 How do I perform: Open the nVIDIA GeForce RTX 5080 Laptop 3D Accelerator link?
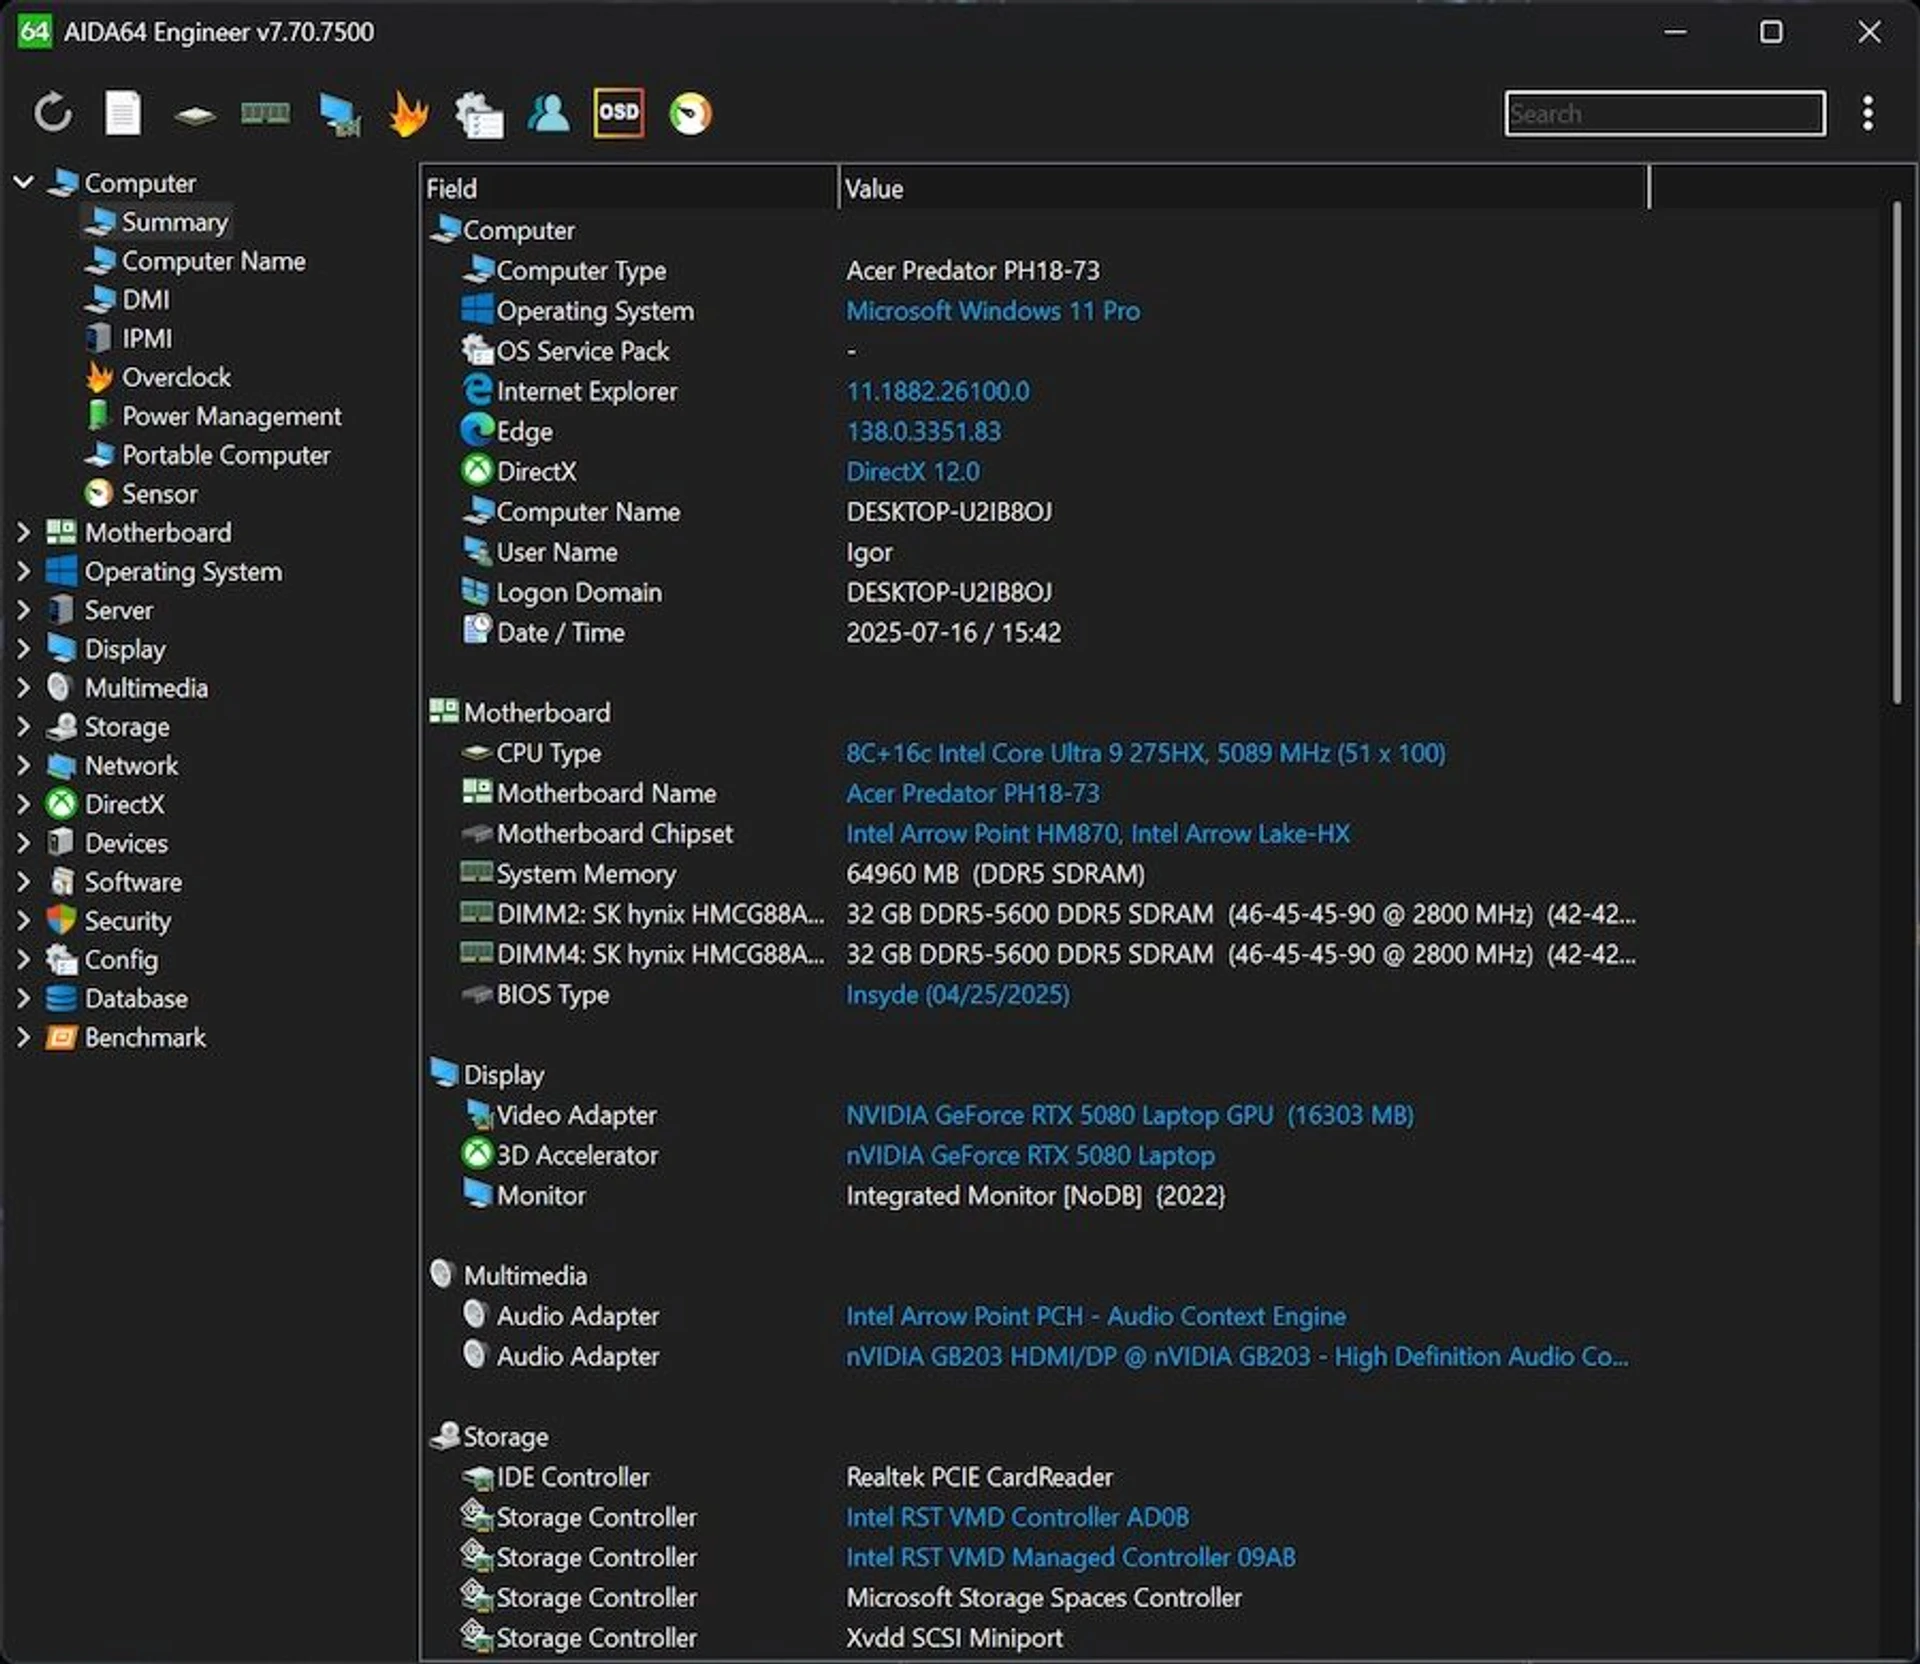coord(1031,1155)
